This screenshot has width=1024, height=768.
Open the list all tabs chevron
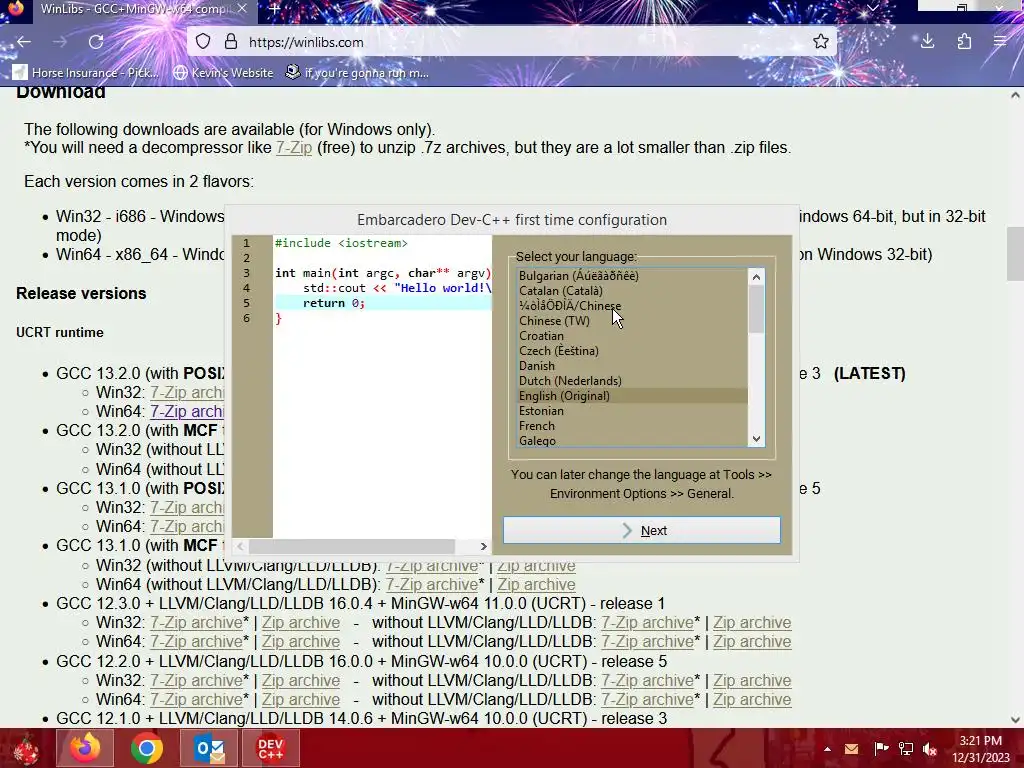click(872, 8)
